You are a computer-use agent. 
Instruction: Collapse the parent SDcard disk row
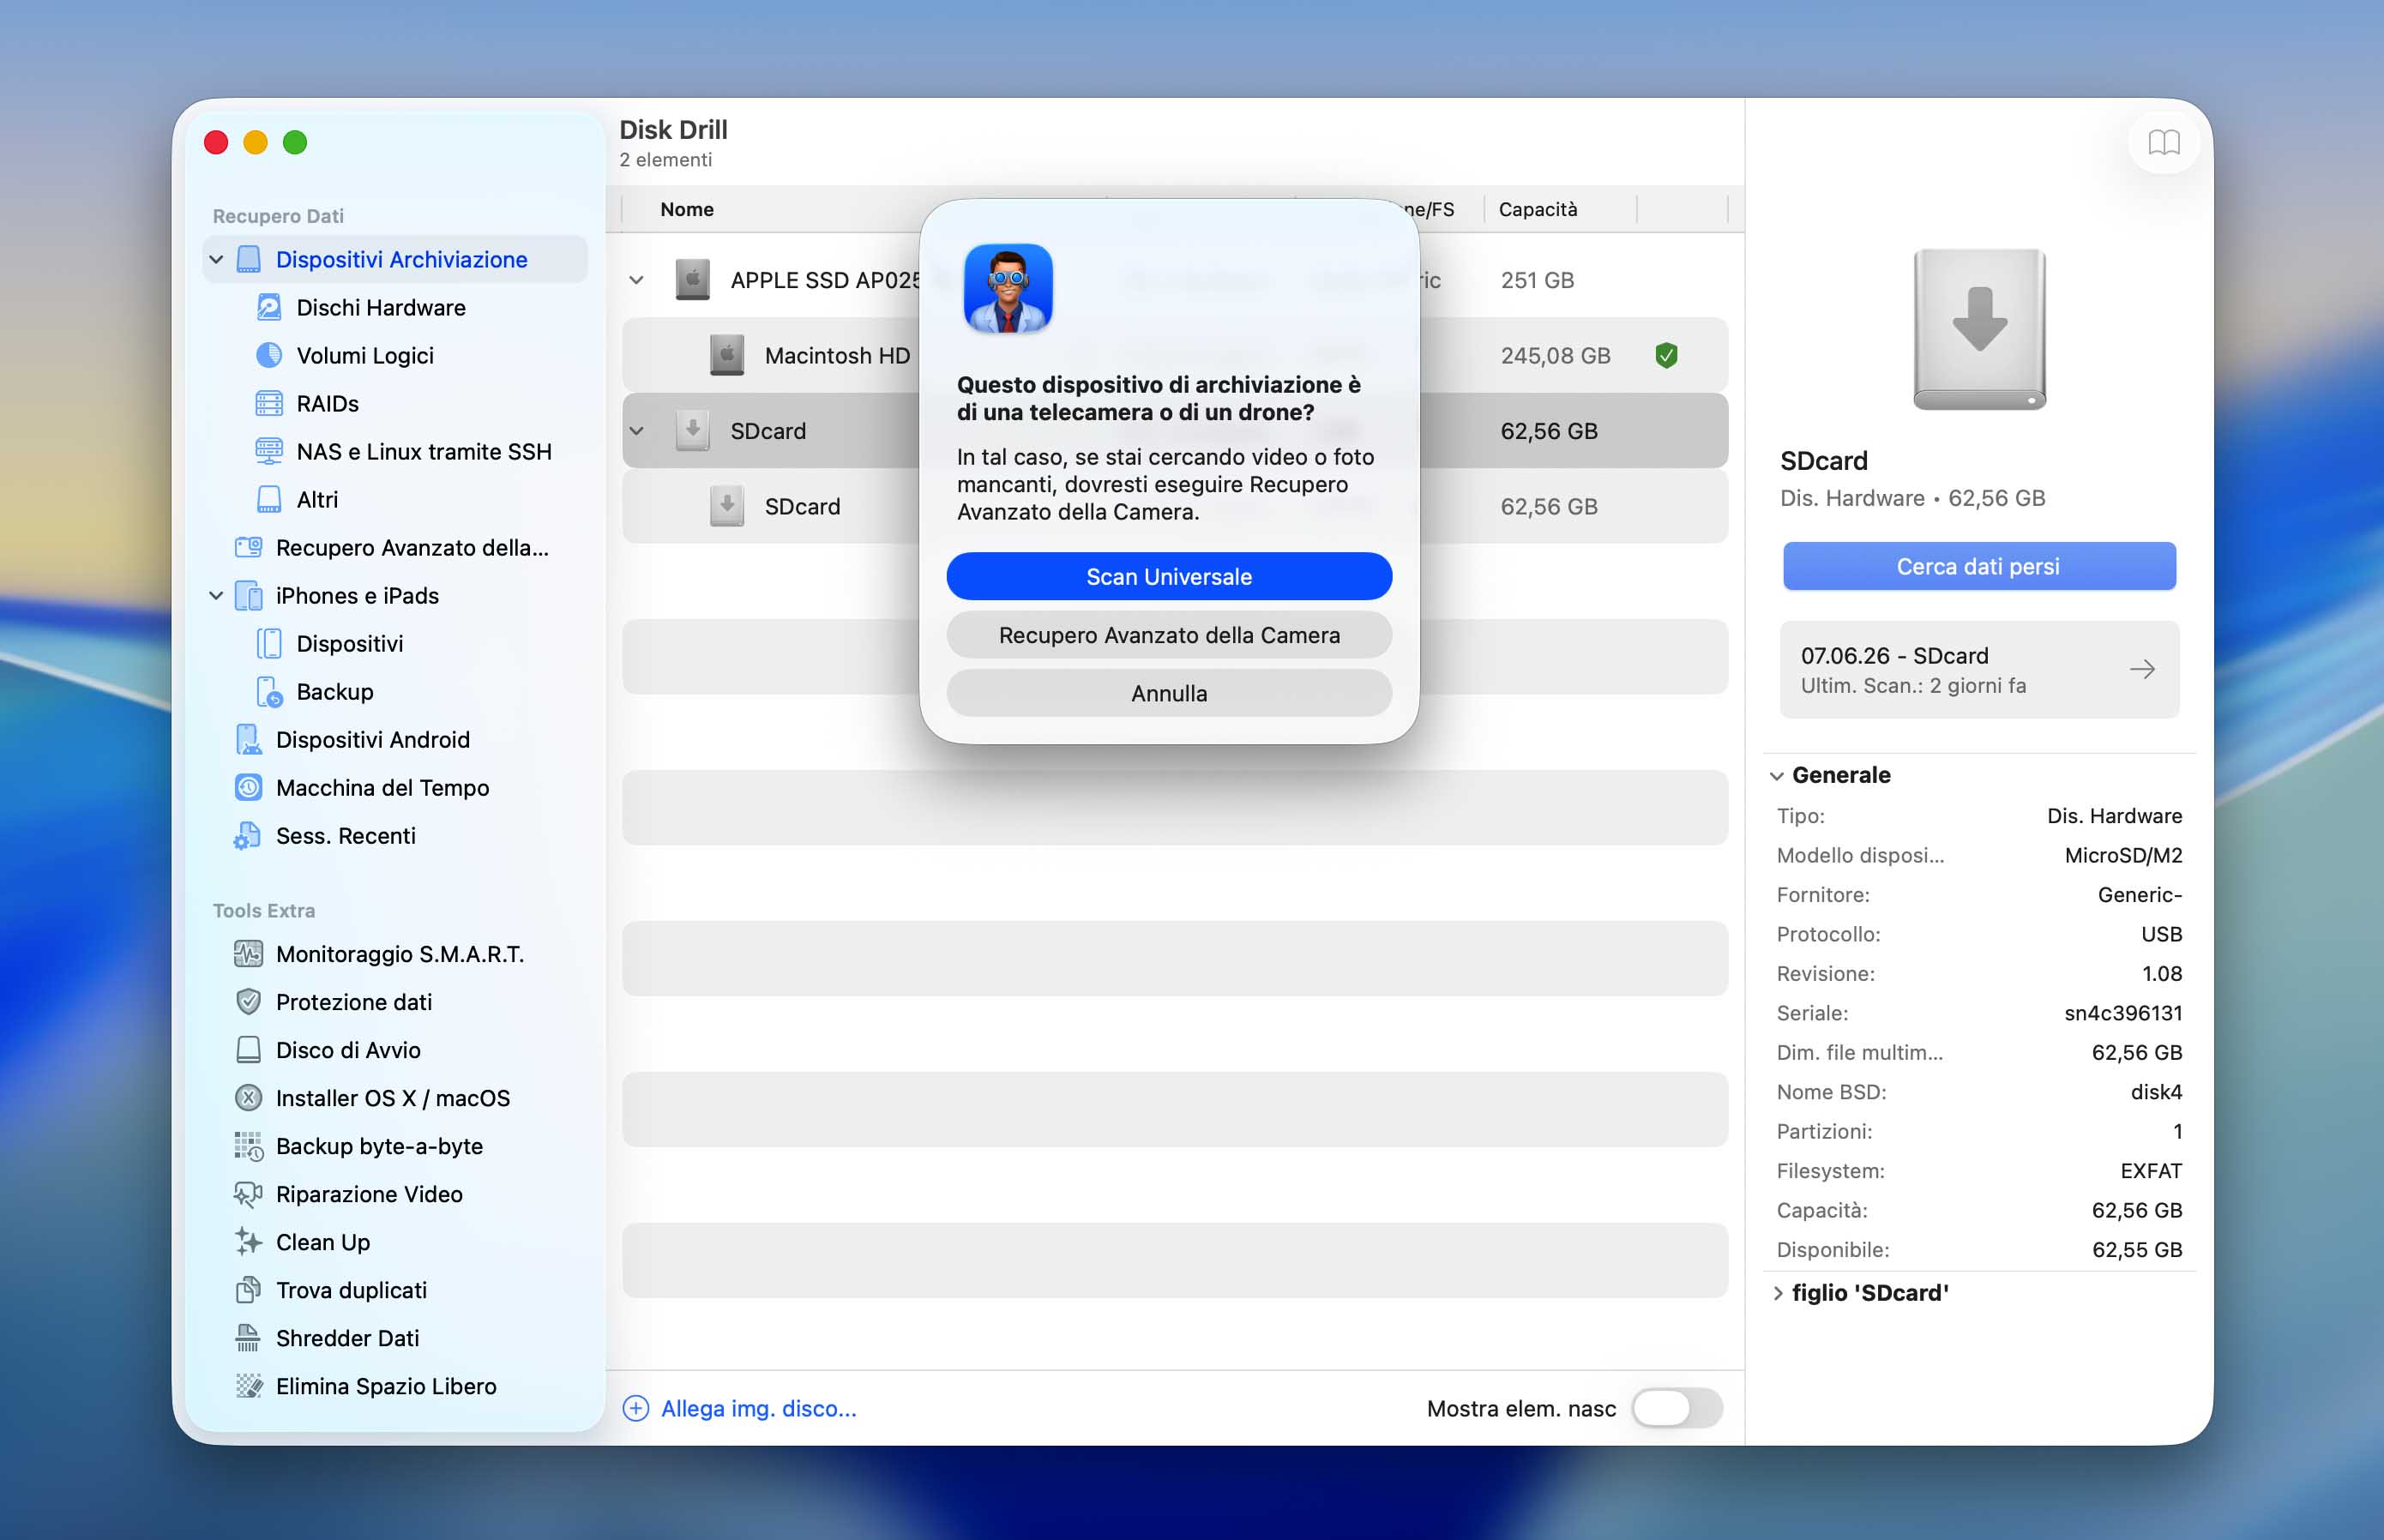click(x=637, y=431)
